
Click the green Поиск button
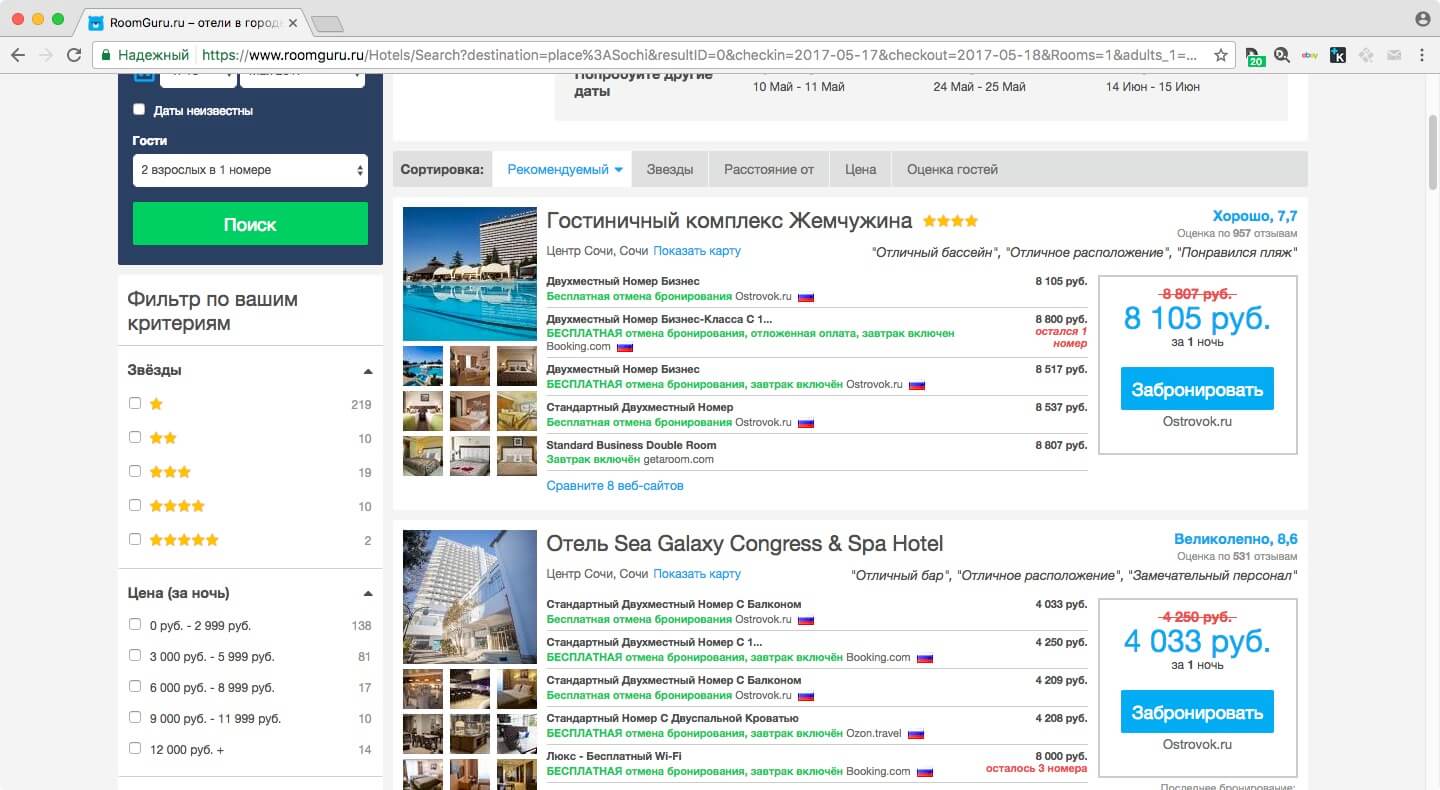pyautogui.click(x=250, y=224)
